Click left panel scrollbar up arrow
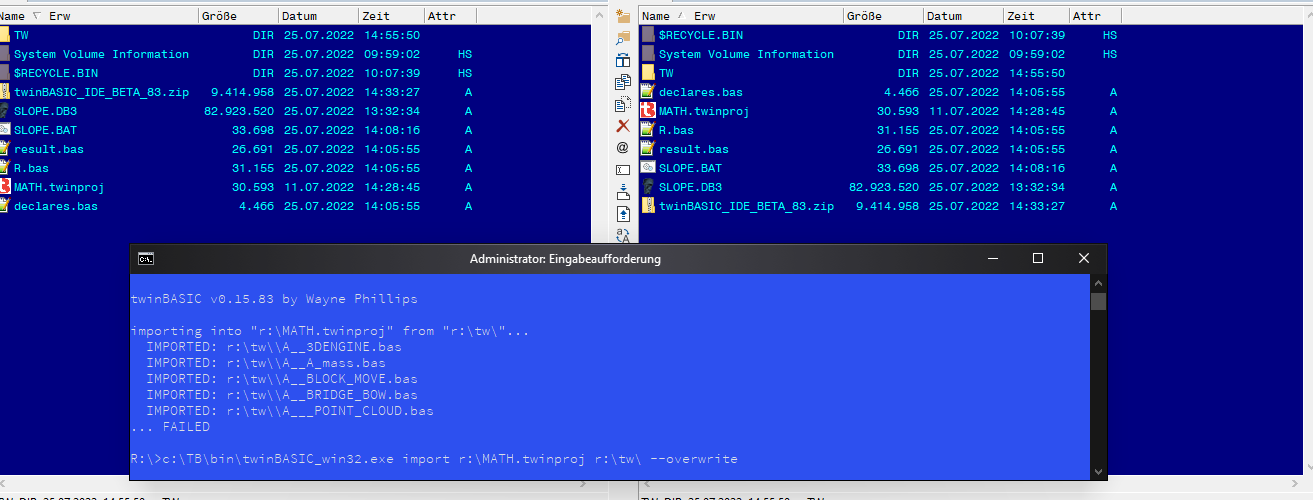1313x500 pixels. point(599,16)
